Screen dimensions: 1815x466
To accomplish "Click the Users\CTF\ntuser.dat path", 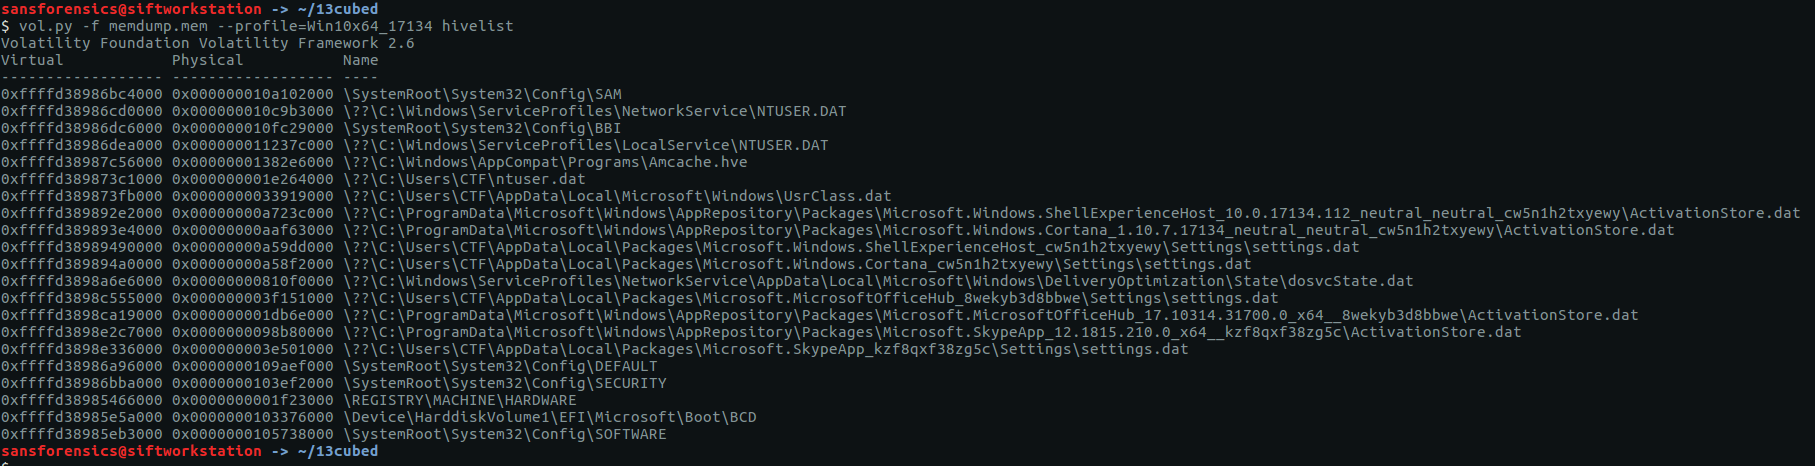I will coord(464,179).
